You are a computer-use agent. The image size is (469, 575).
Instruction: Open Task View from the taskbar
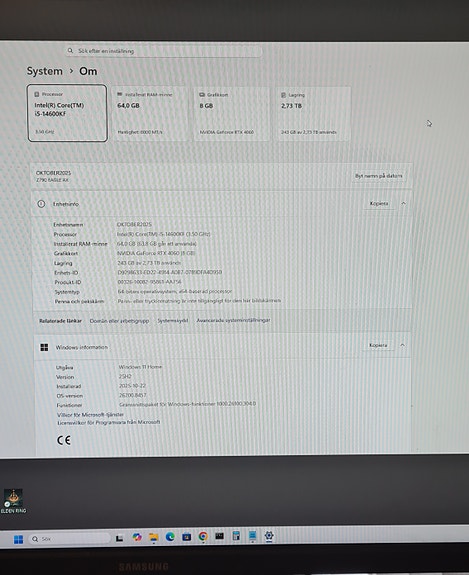[119, 538]
